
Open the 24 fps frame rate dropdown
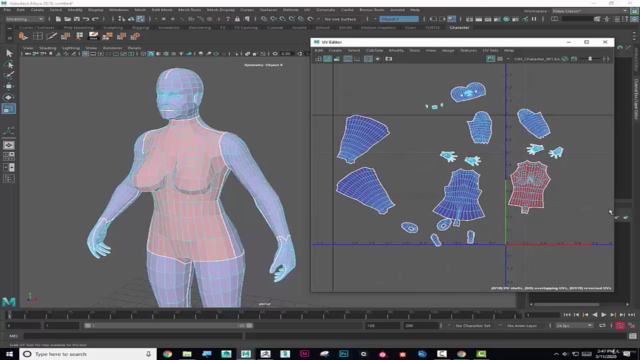(574, 326)
